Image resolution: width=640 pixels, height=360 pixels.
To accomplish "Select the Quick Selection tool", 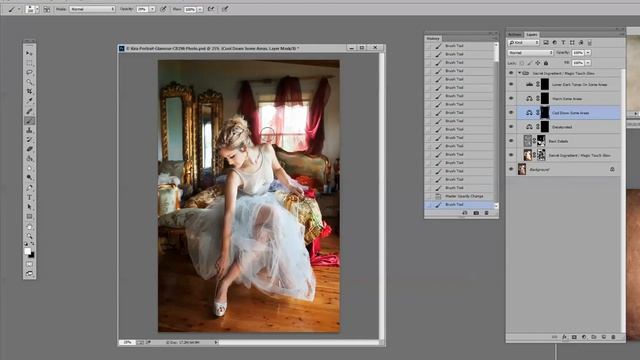I will (x=29, y=82).
